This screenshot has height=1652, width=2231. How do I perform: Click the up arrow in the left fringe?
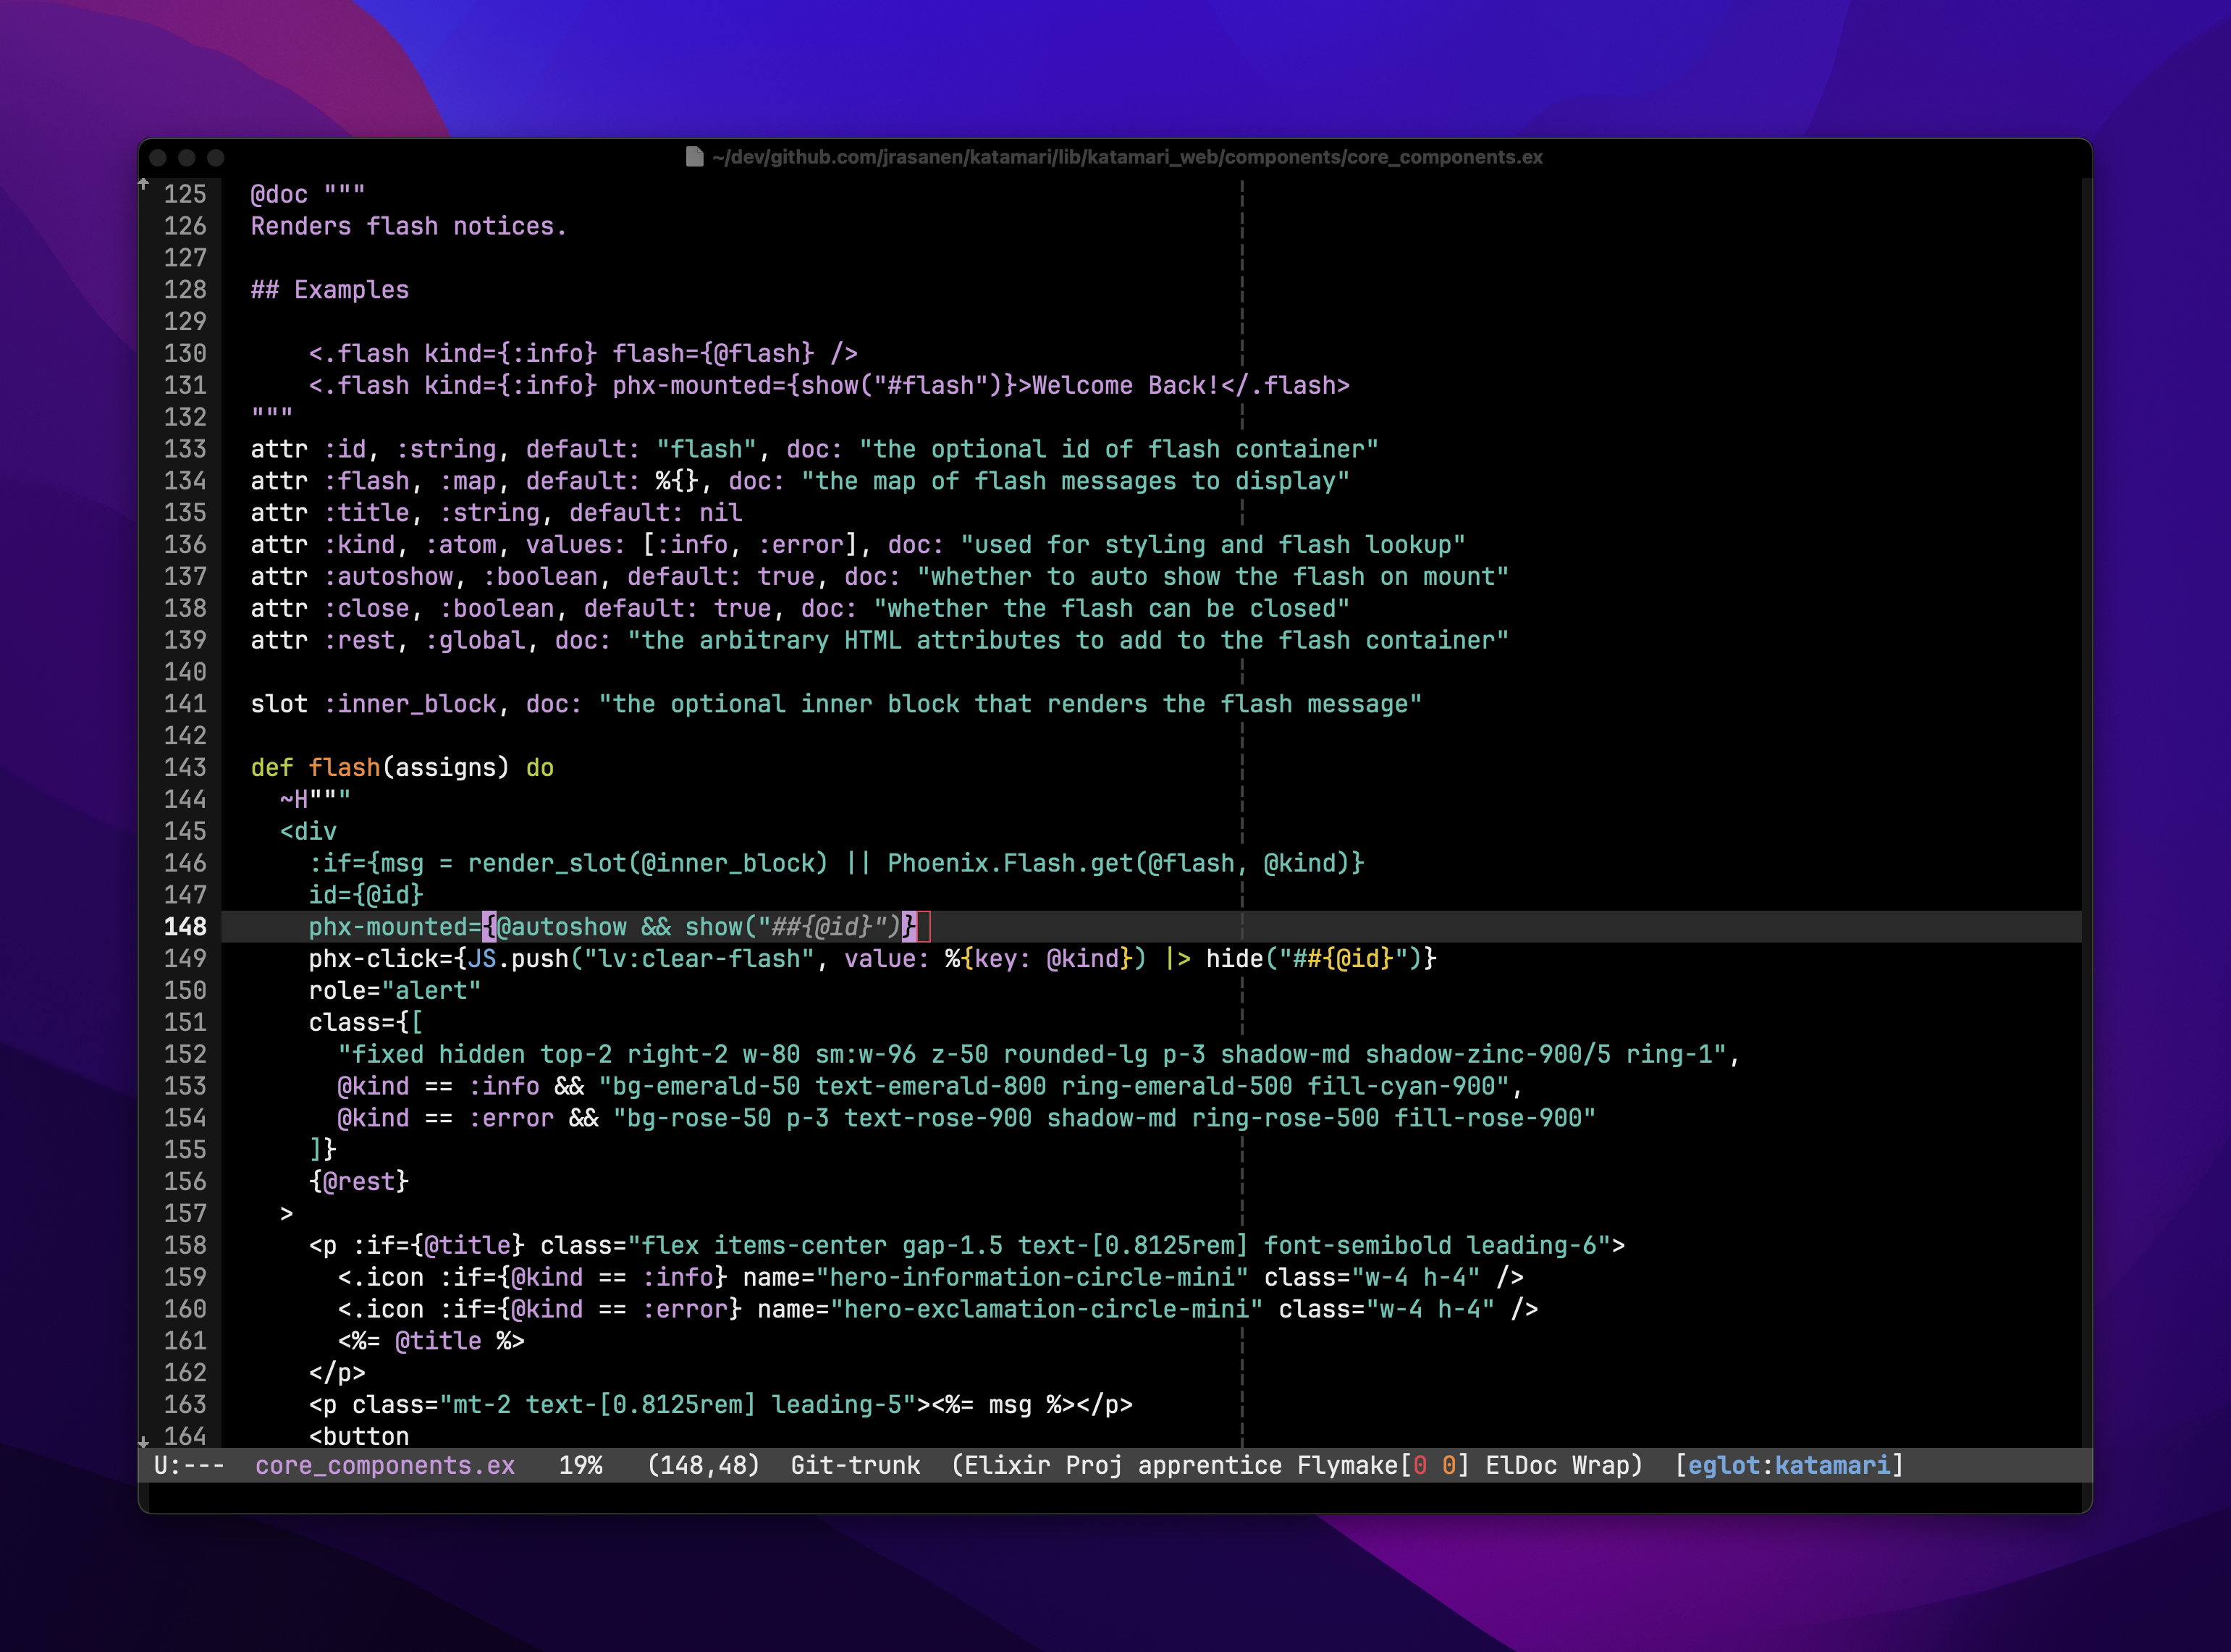144,184
